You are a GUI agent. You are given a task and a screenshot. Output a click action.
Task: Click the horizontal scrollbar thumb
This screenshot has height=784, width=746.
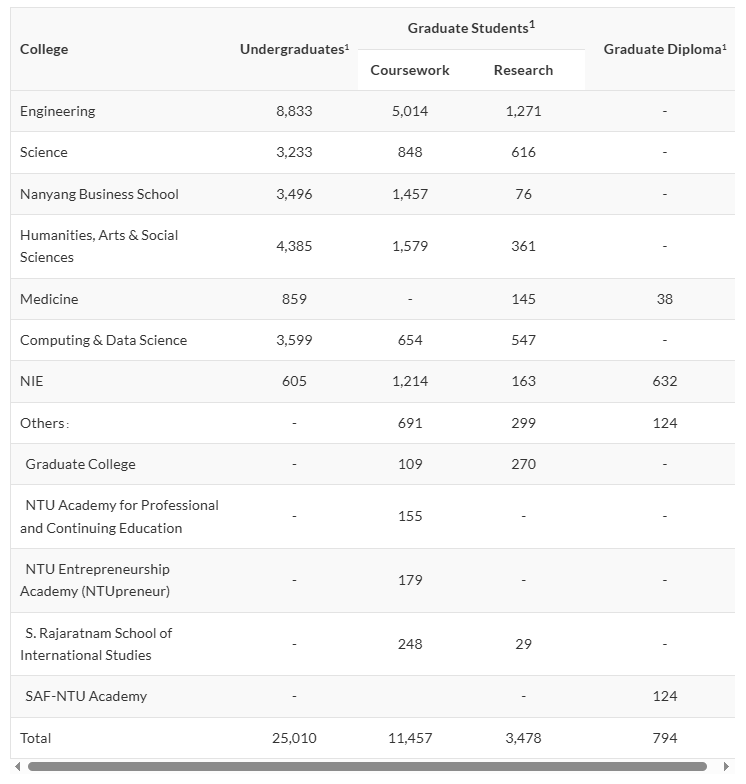[x=367, y=767]
